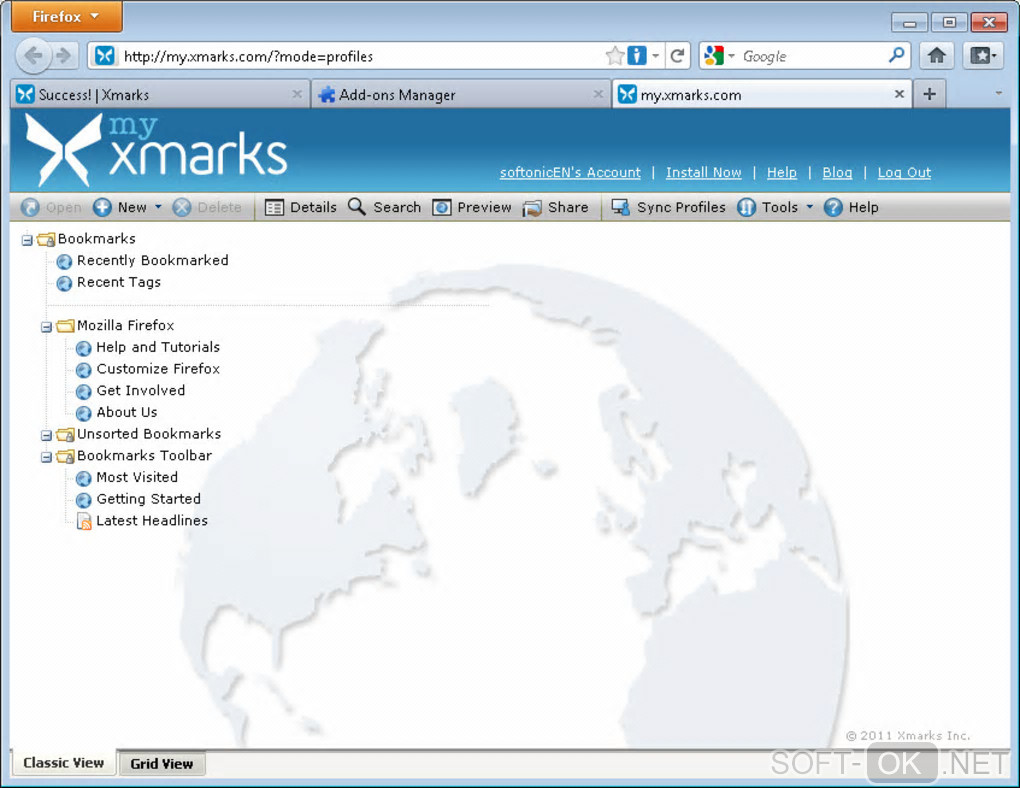Select About Us bookmark
This screenshot has width=1020, height=788.
(127, 412)
